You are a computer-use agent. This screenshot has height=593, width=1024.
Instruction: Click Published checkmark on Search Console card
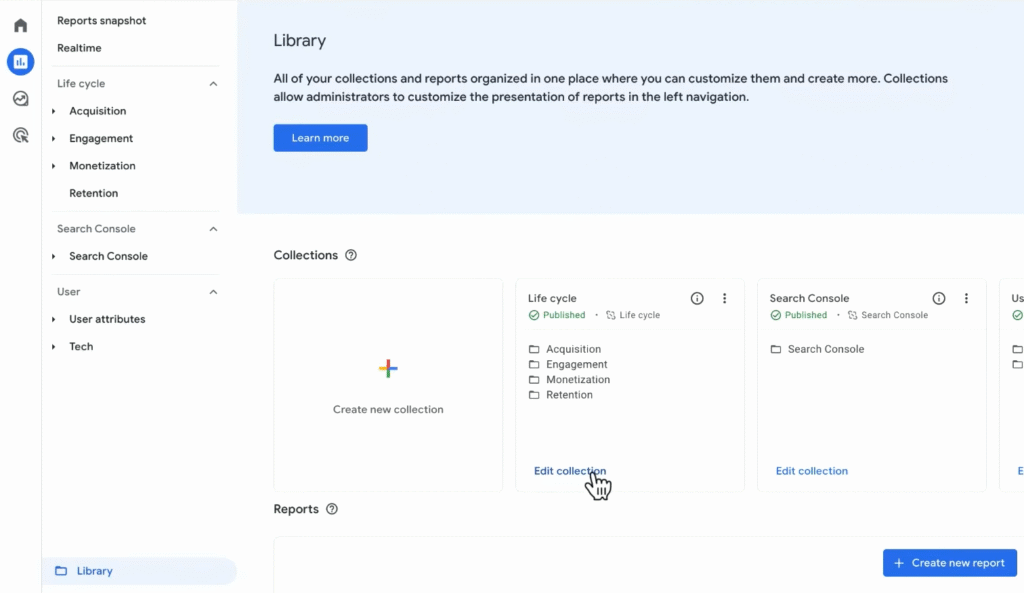[x=775, y=315]
